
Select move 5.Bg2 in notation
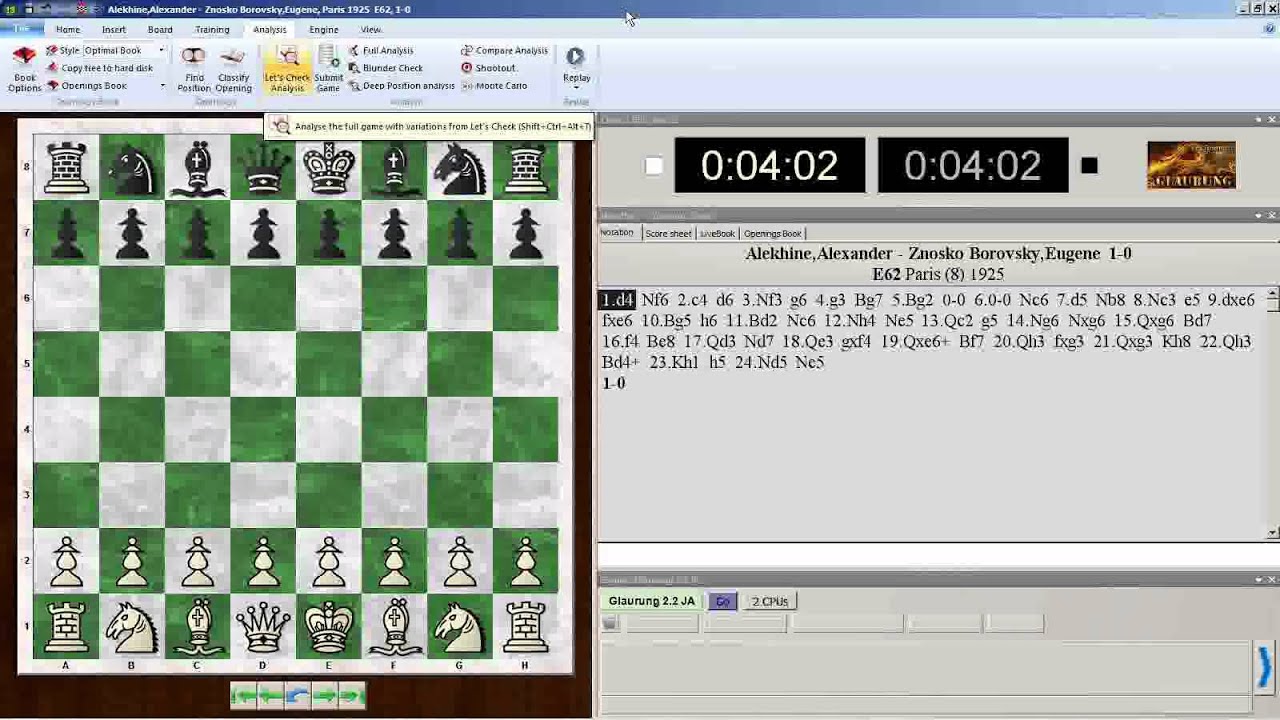coord(912,300)
